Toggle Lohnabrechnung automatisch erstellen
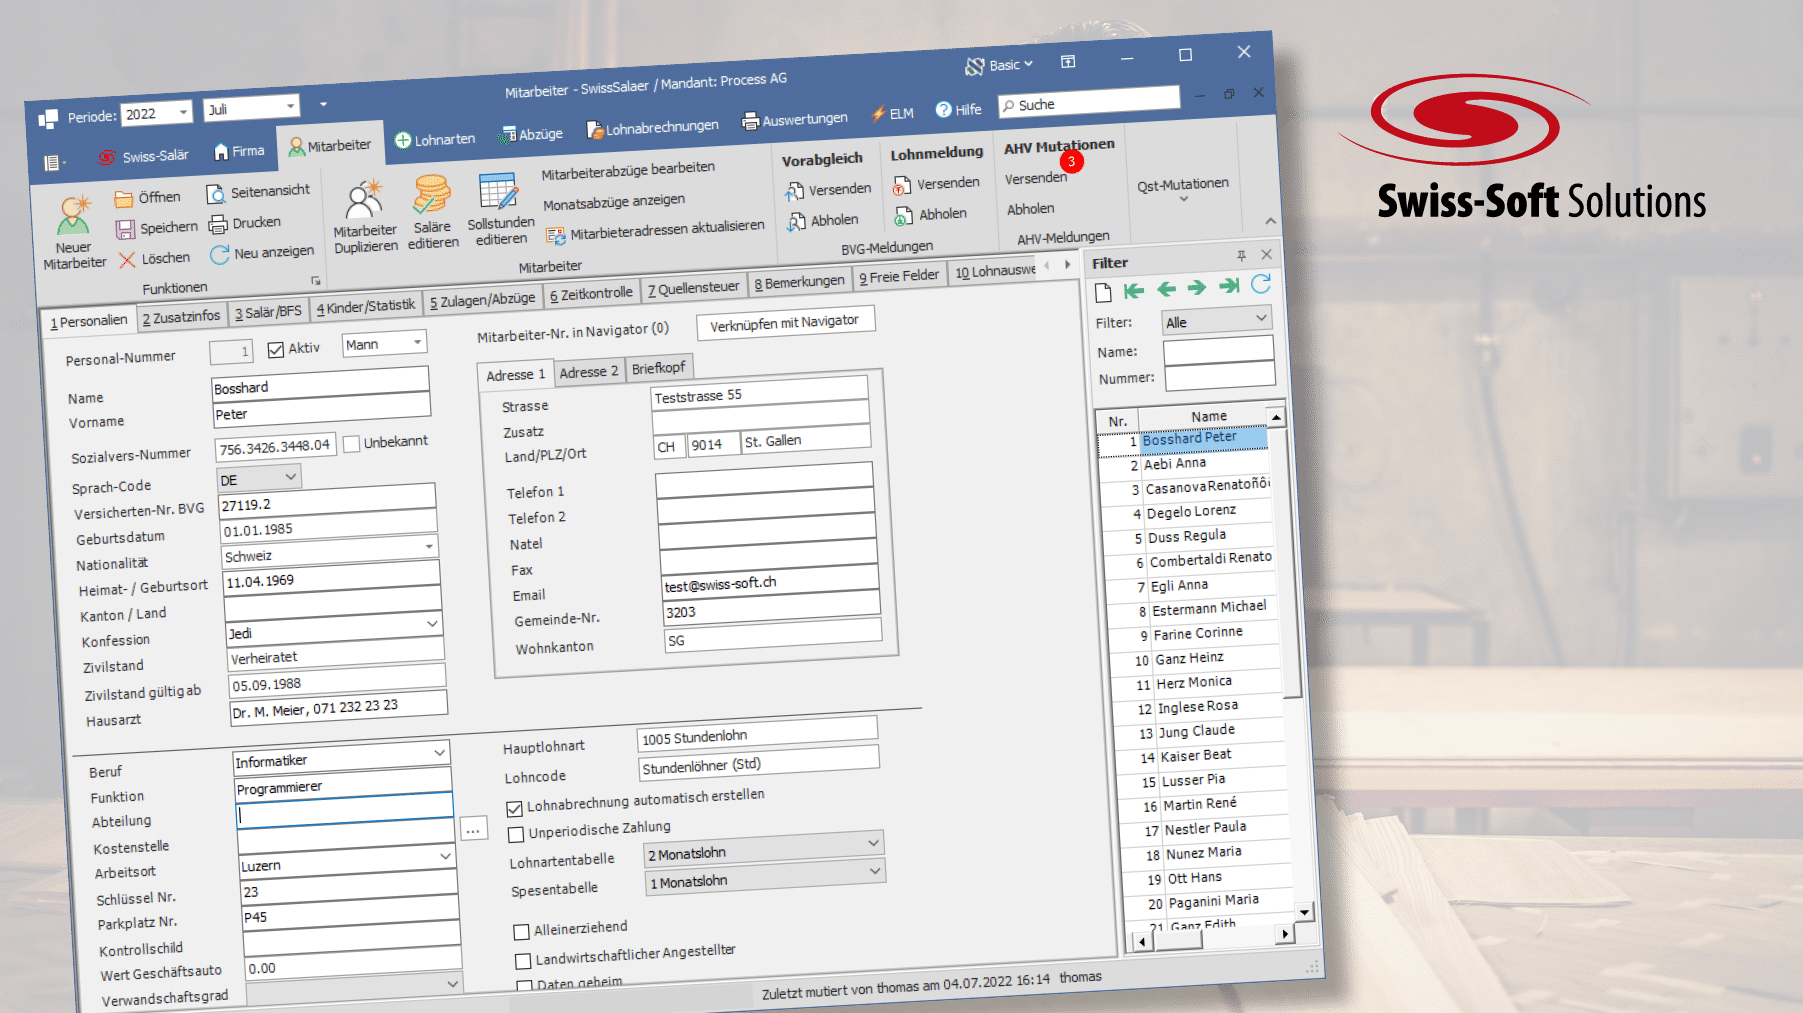This screenshot has height=1013, width=1803. point(515,808)
